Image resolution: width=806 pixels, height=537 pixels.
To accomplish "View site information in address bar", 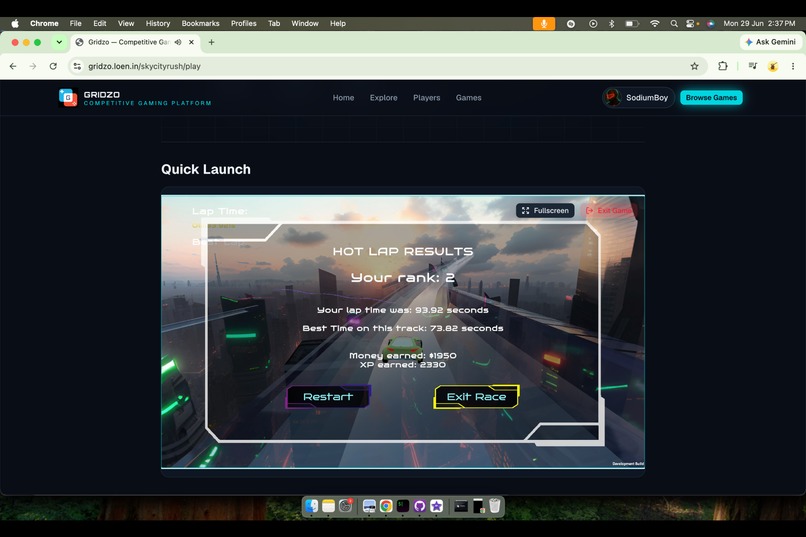I will (x=77, y=66).
